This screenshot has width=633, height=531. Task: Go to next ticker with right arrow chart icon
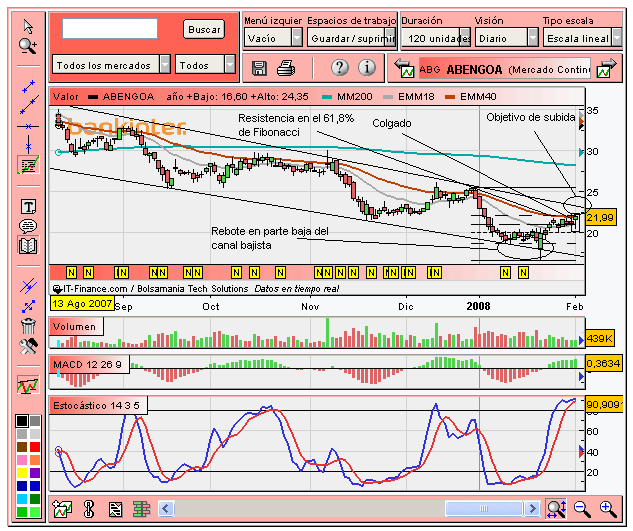[607, 68]
